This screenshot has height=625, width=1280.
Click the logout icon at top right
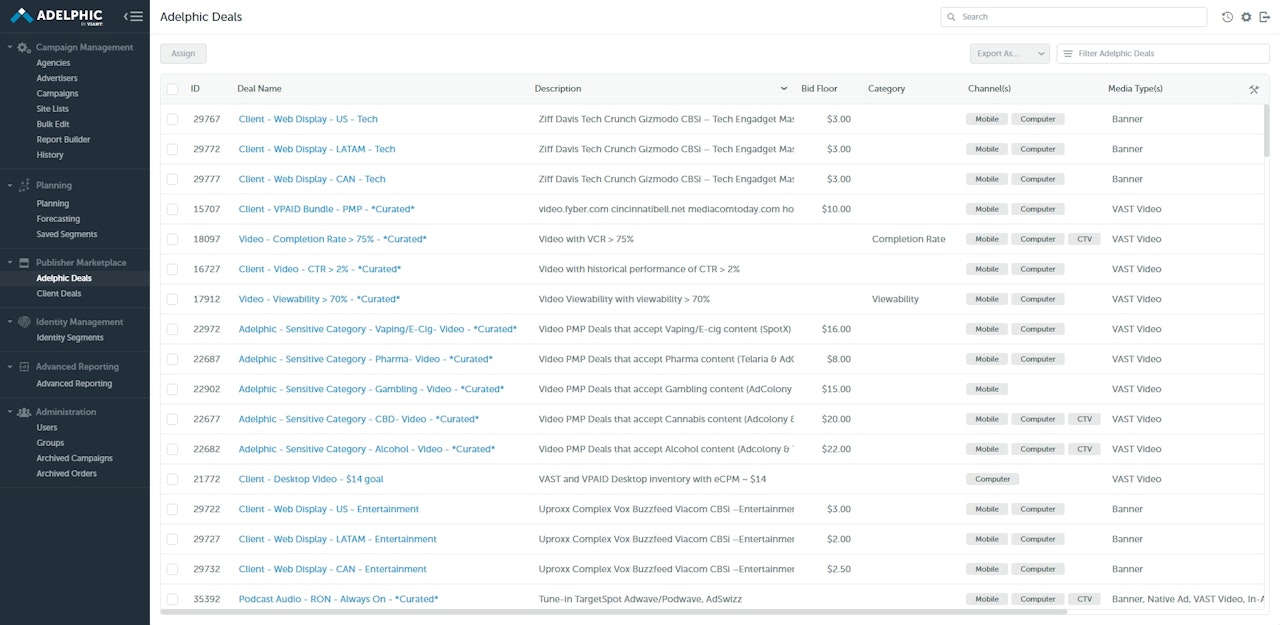pos(1264,17)
